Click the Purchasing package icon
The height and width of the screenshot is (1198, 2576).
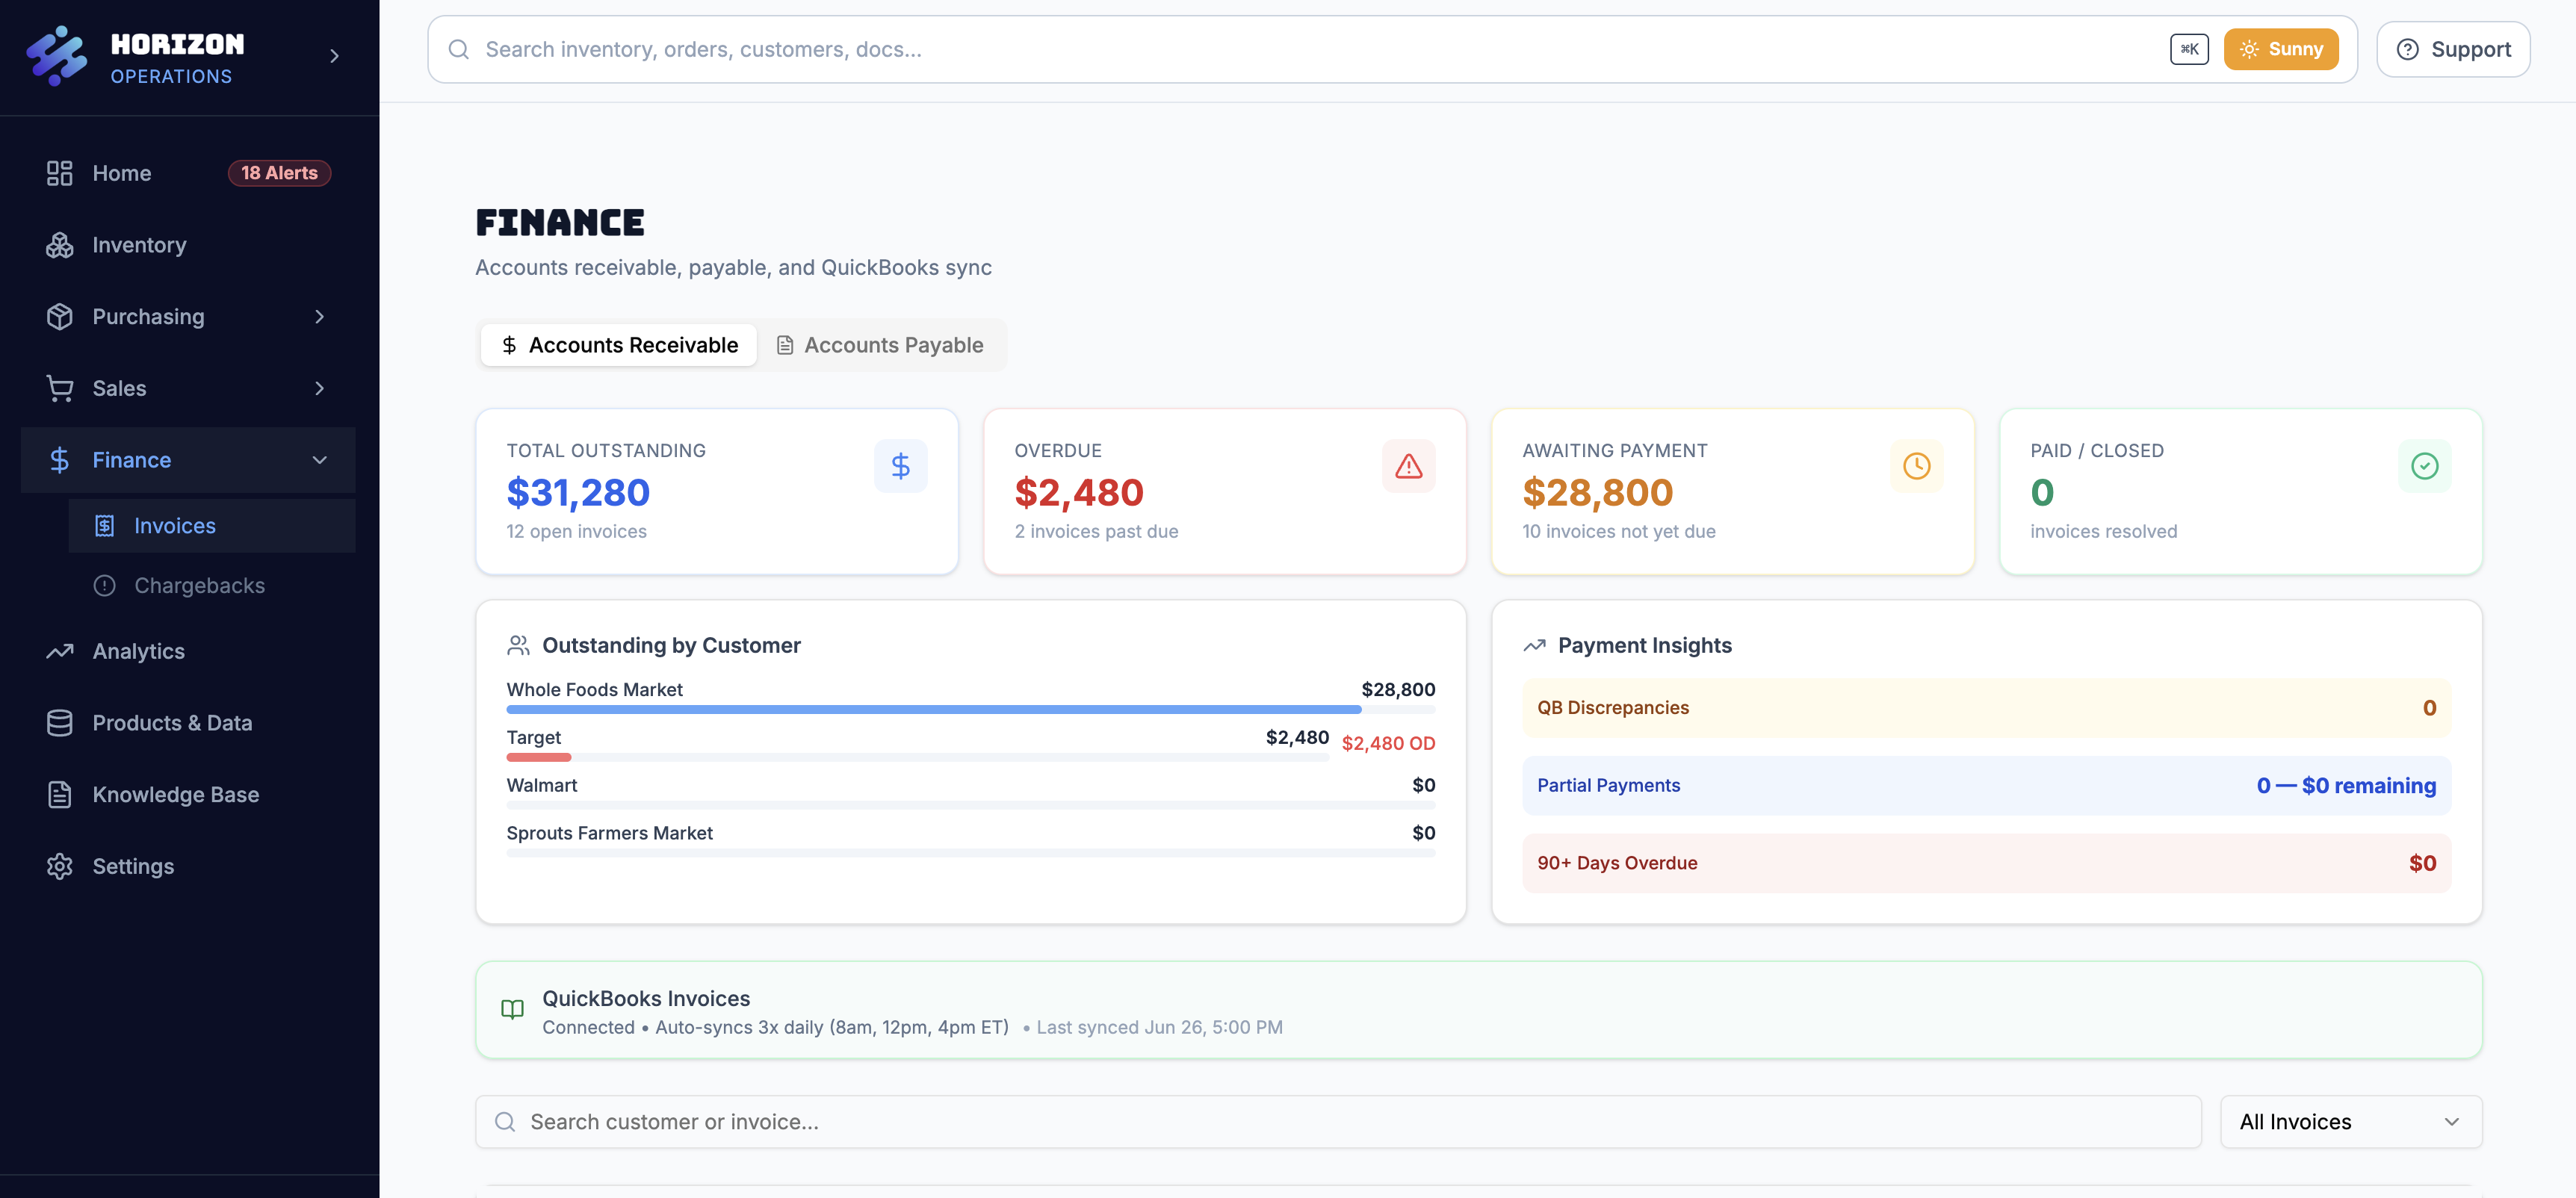(x=60, y=317)
